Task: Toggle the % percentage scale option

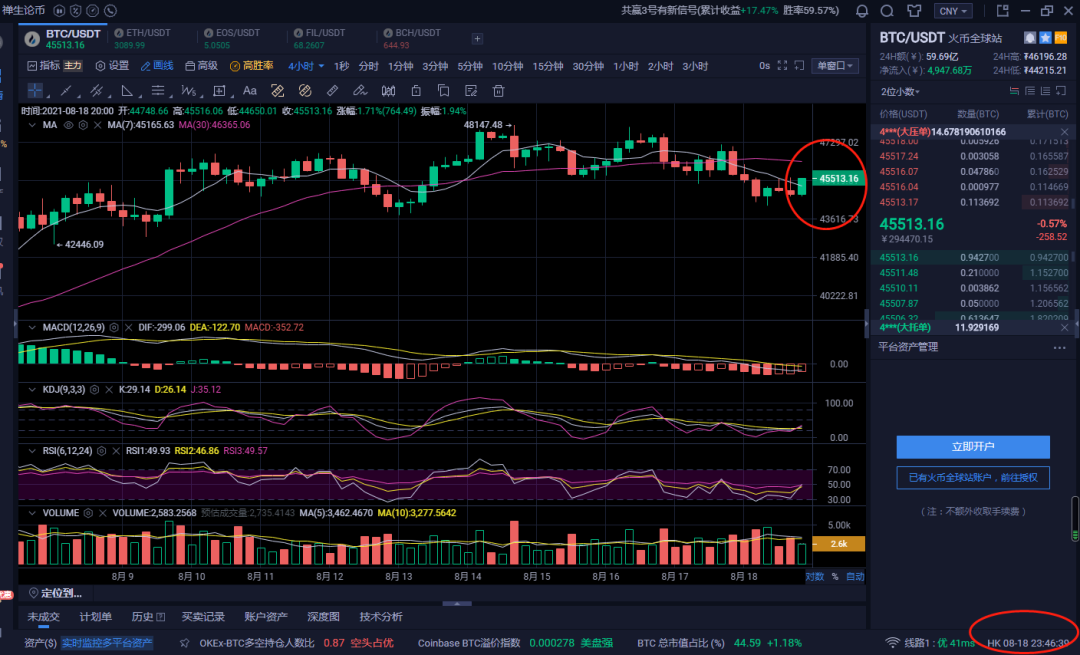Action: (x=835, y=577)
